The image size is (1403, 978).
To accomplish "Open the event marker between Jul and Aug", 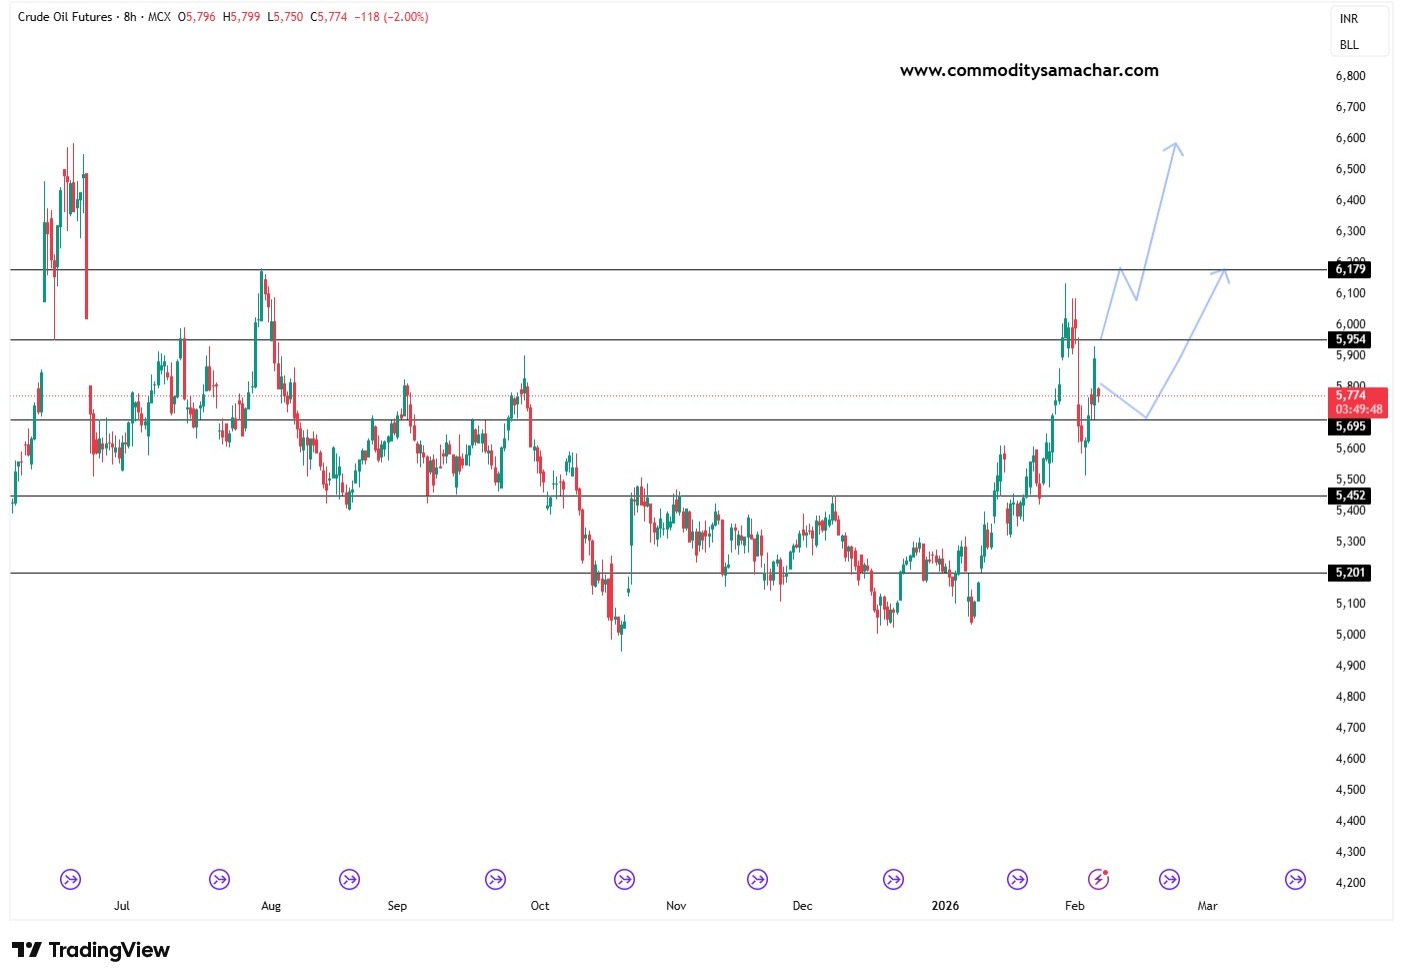I will [219, 880].
